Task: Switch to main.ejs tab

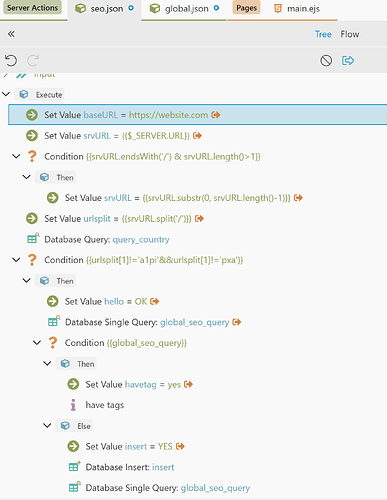Action: click(x=297, y=9)
